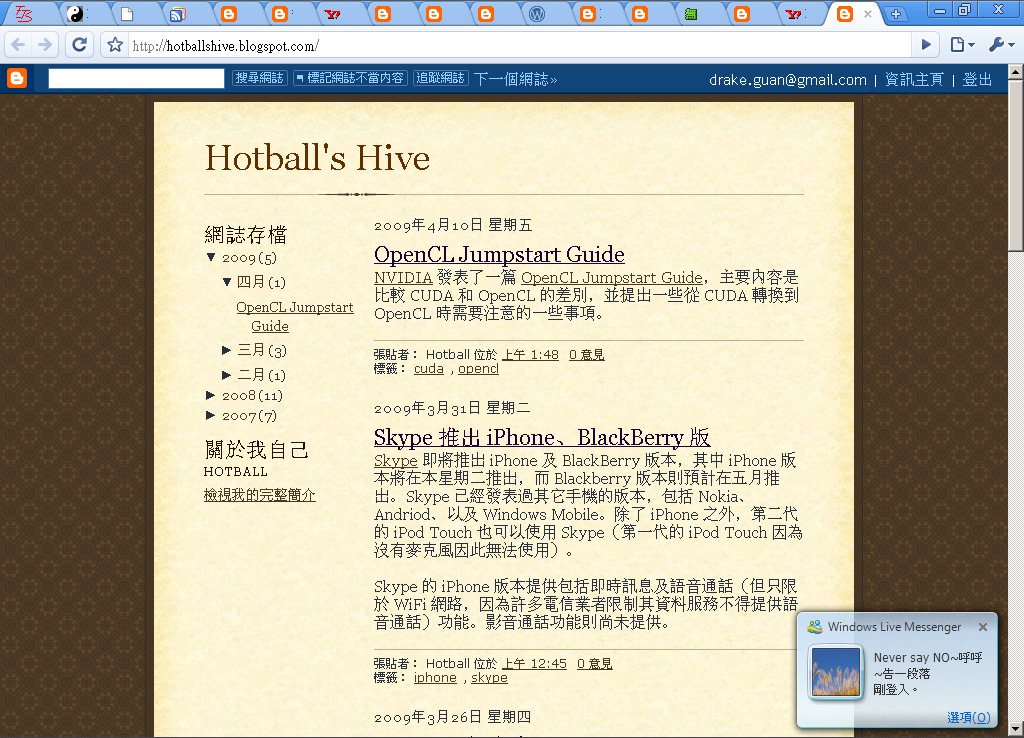Click the Messenger contact avatar thumbnail
Image resolution: width=1024 pixels, height=738 pixels.
(835, 673)
